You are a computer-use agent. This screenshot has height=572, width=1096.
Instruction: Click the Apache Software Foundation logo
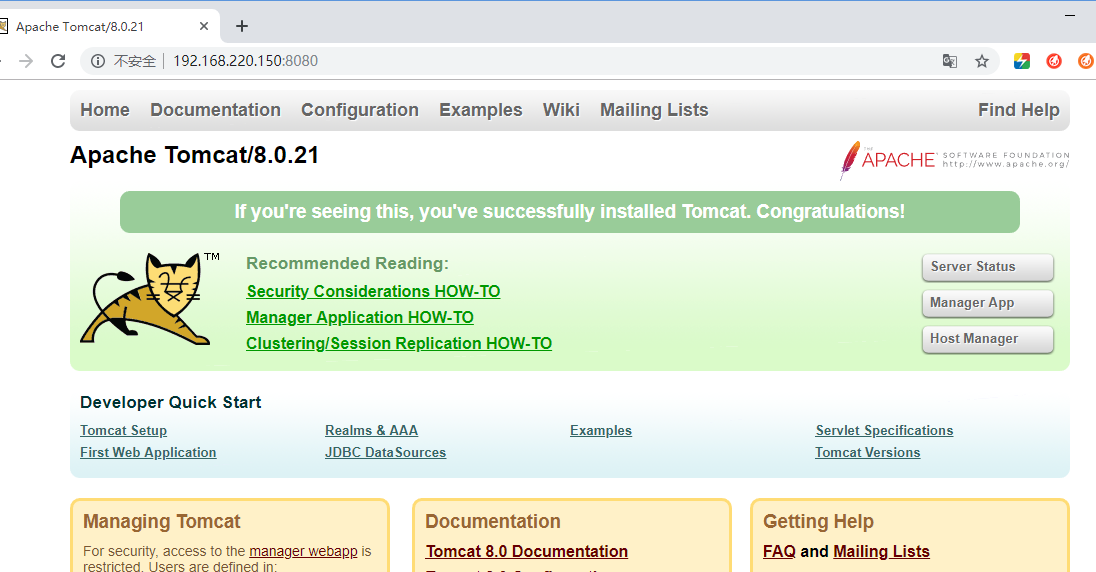point(954,160)
